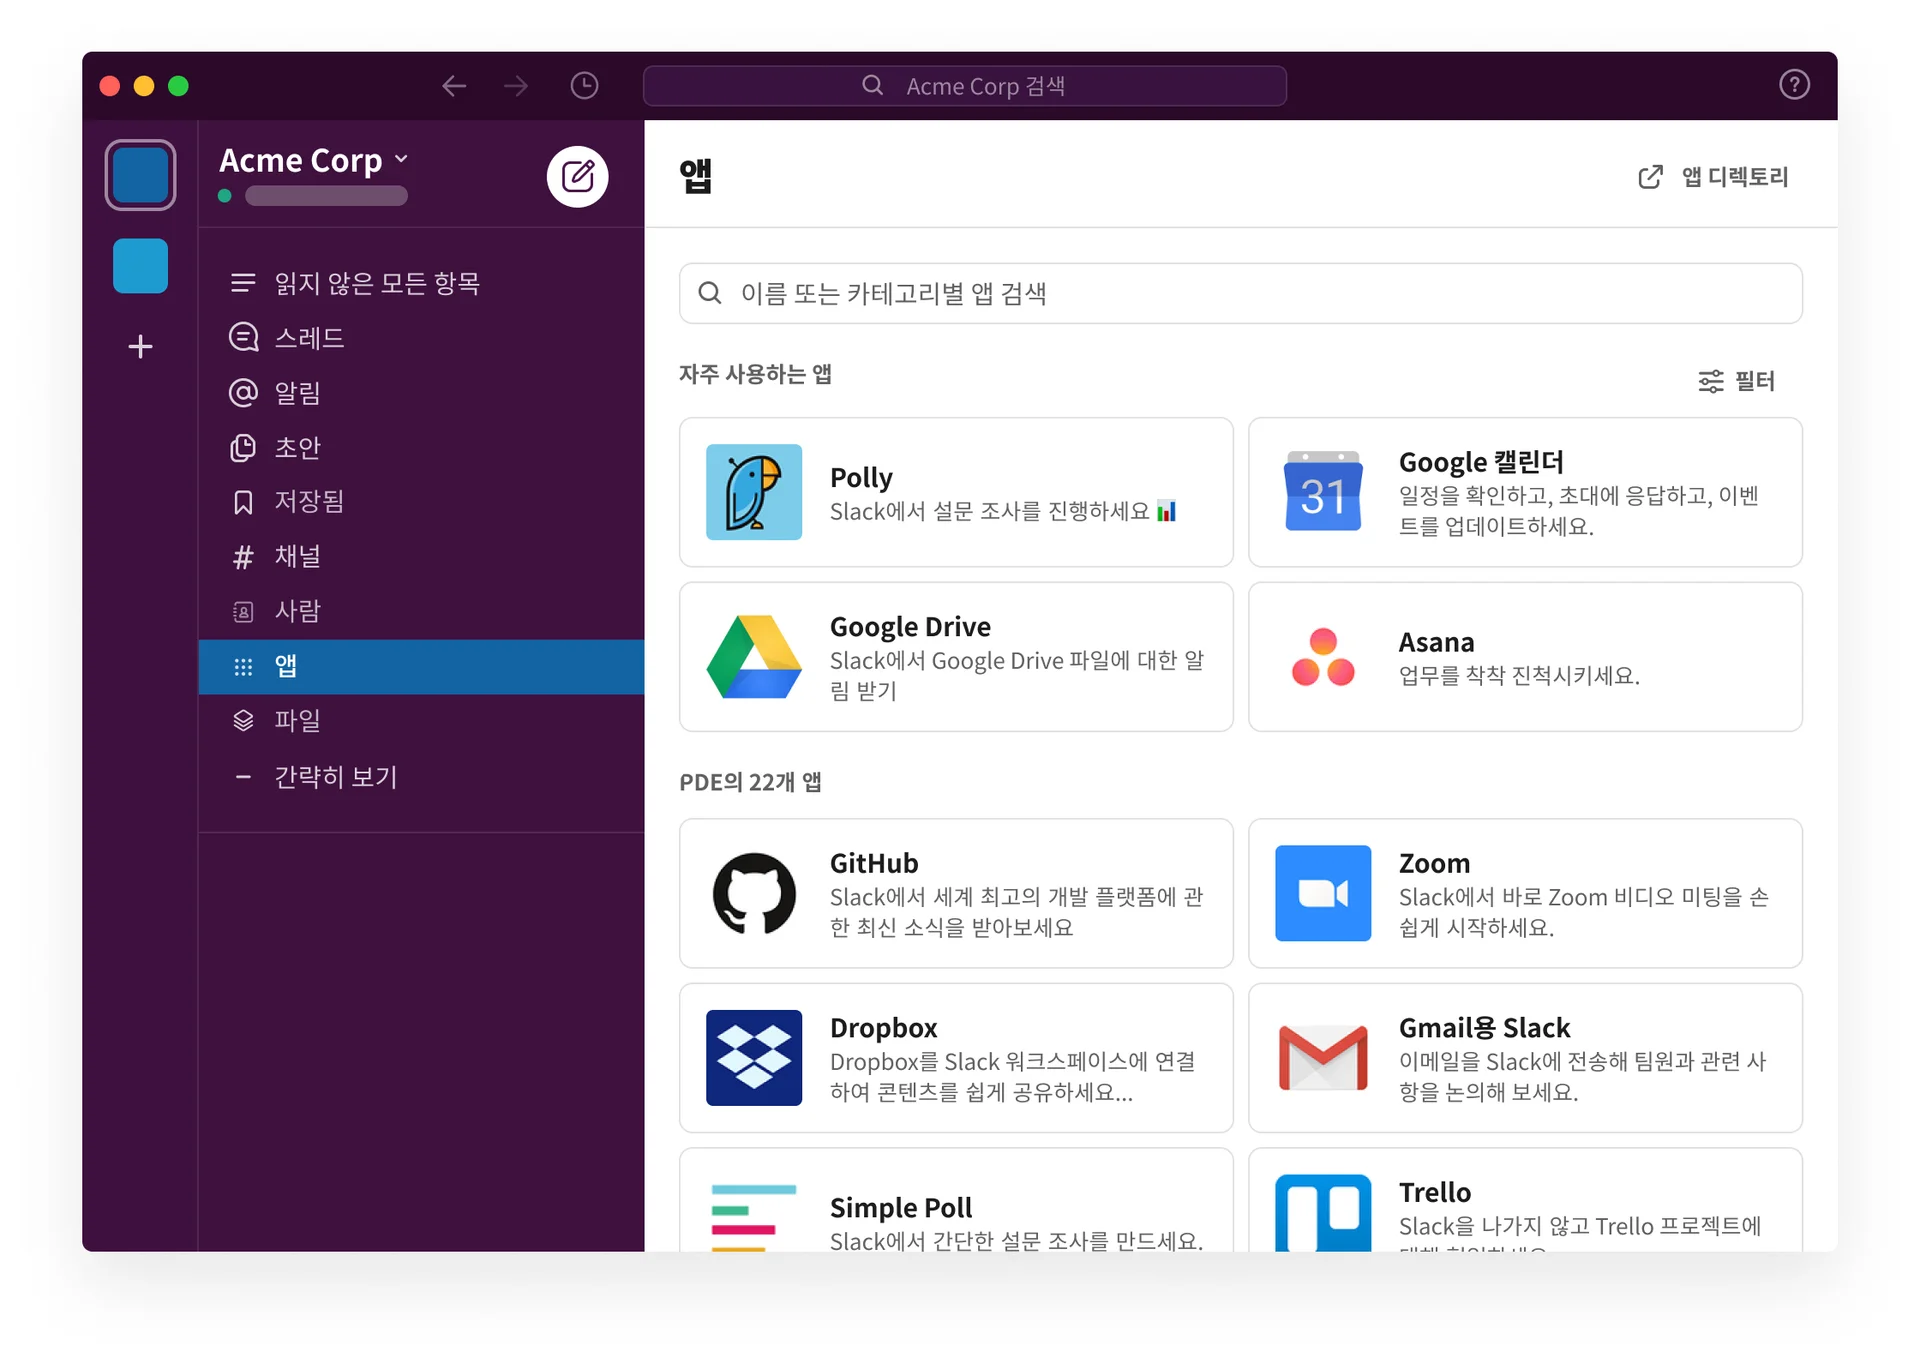Image resolution: width=1920 pixels, height=1365 pixels.
Task: Select 채널 in the sidebar
Action: tap(297, 556)
